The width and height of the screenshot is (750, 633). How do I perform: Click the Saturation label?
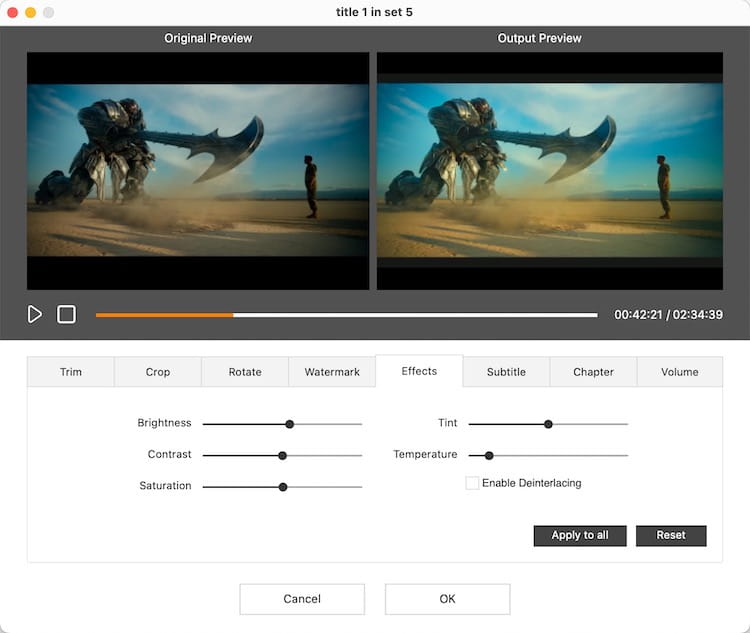(165, 486)
